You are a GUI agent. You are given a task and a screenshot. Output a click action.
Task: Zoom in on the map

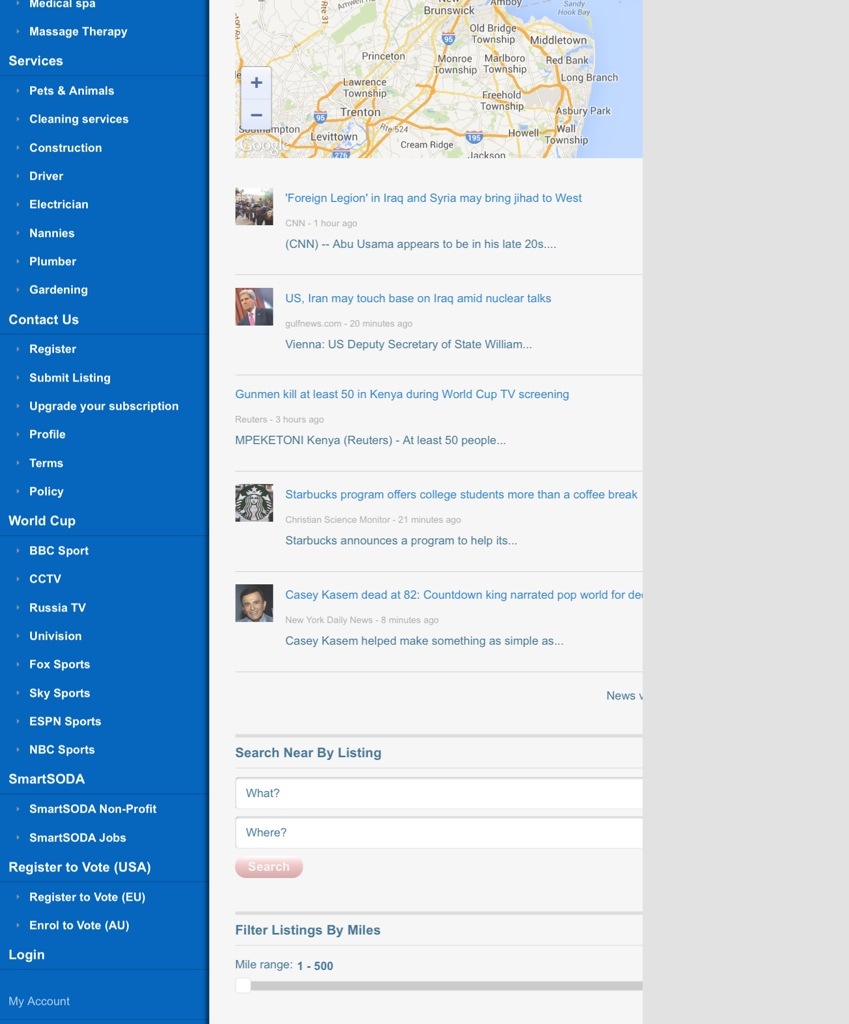pyautogui.click(x=256, y=83)
